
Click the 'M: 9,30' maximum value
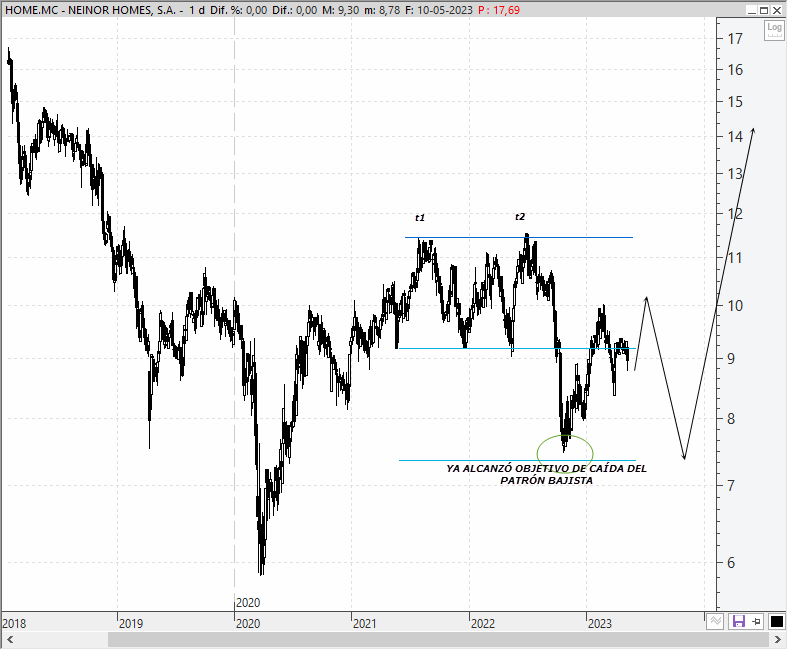point(340,10)
